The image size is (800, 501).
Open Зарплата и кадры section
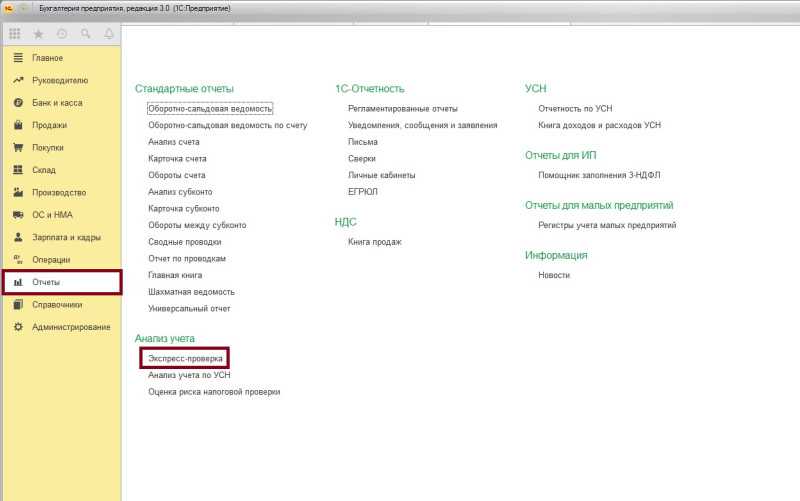(66, 237)
